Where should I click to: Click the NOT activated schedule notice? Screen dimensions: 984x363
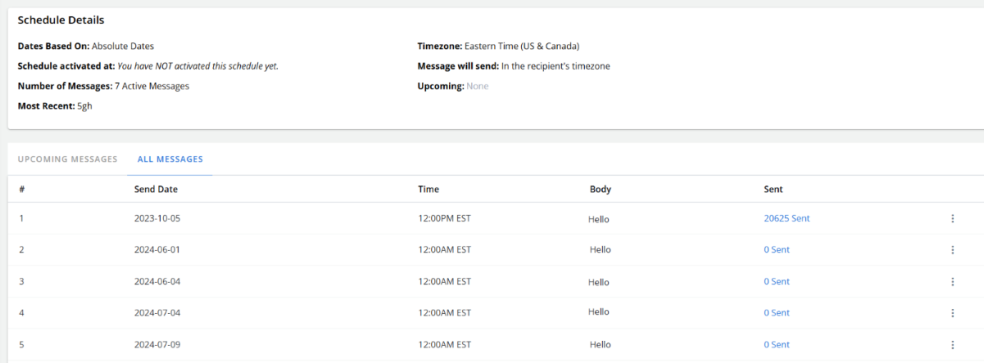198,66
